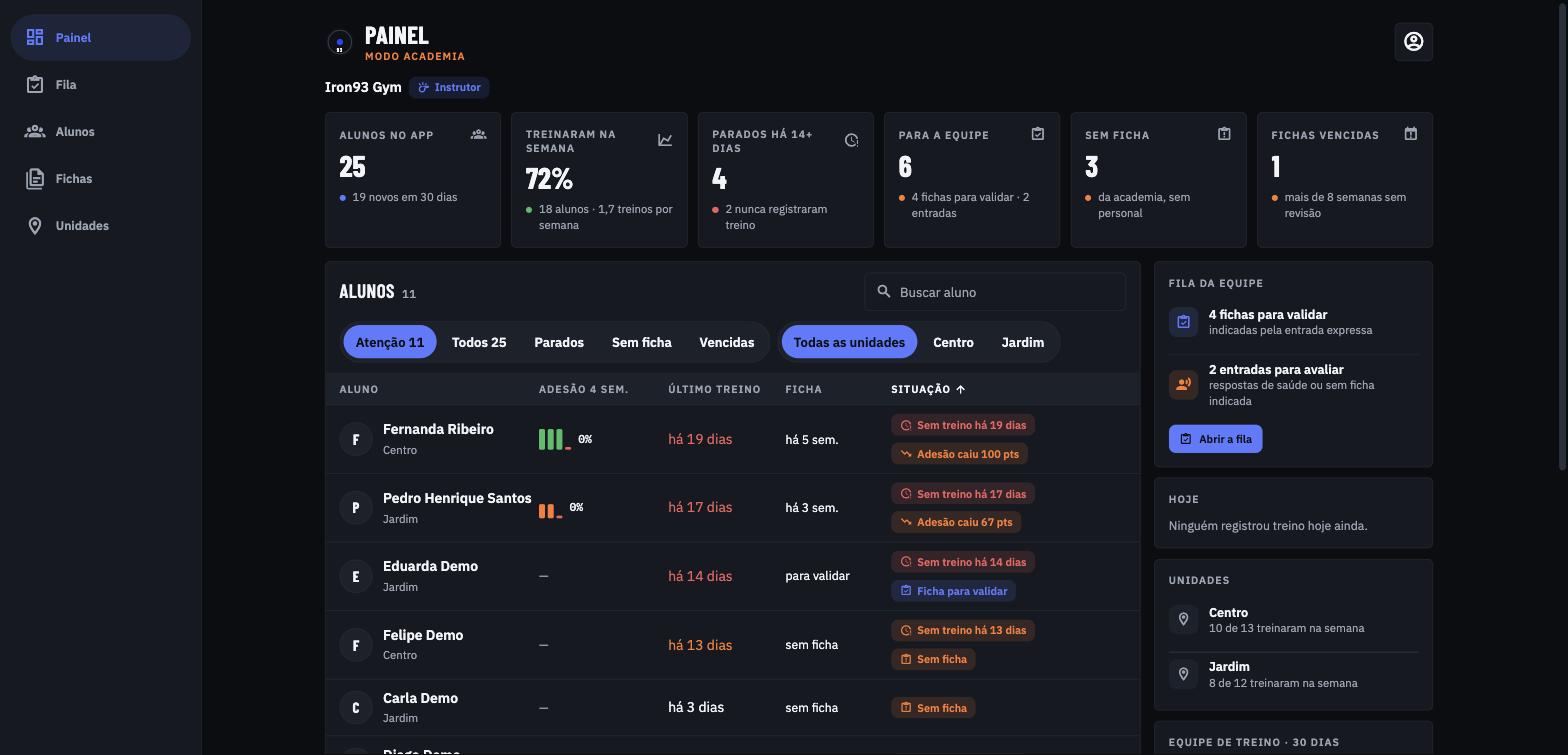The width and height of the screenshot is (1568, 755).
Task: Click the pin icon next to Centro unit
Action: 1183,620
